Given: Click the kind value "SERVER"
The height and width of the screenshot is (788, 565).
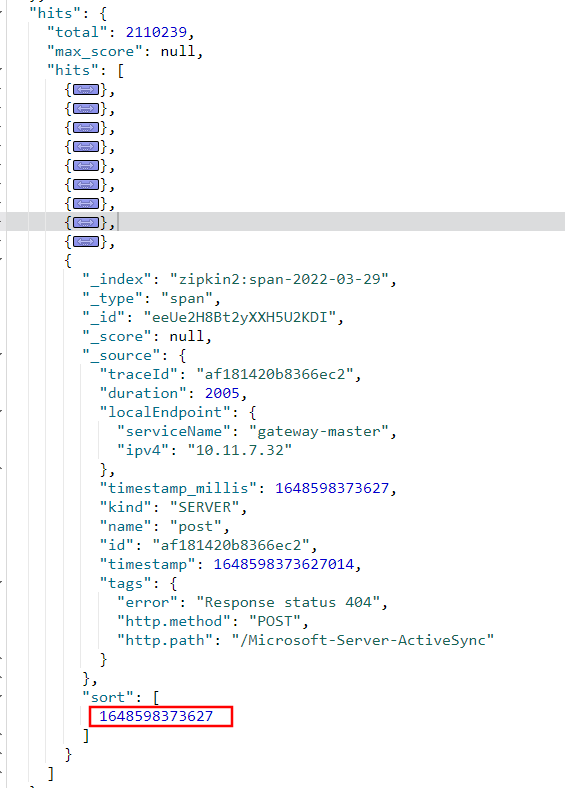Looking at the screenshot, I should (x=204, y=508).
